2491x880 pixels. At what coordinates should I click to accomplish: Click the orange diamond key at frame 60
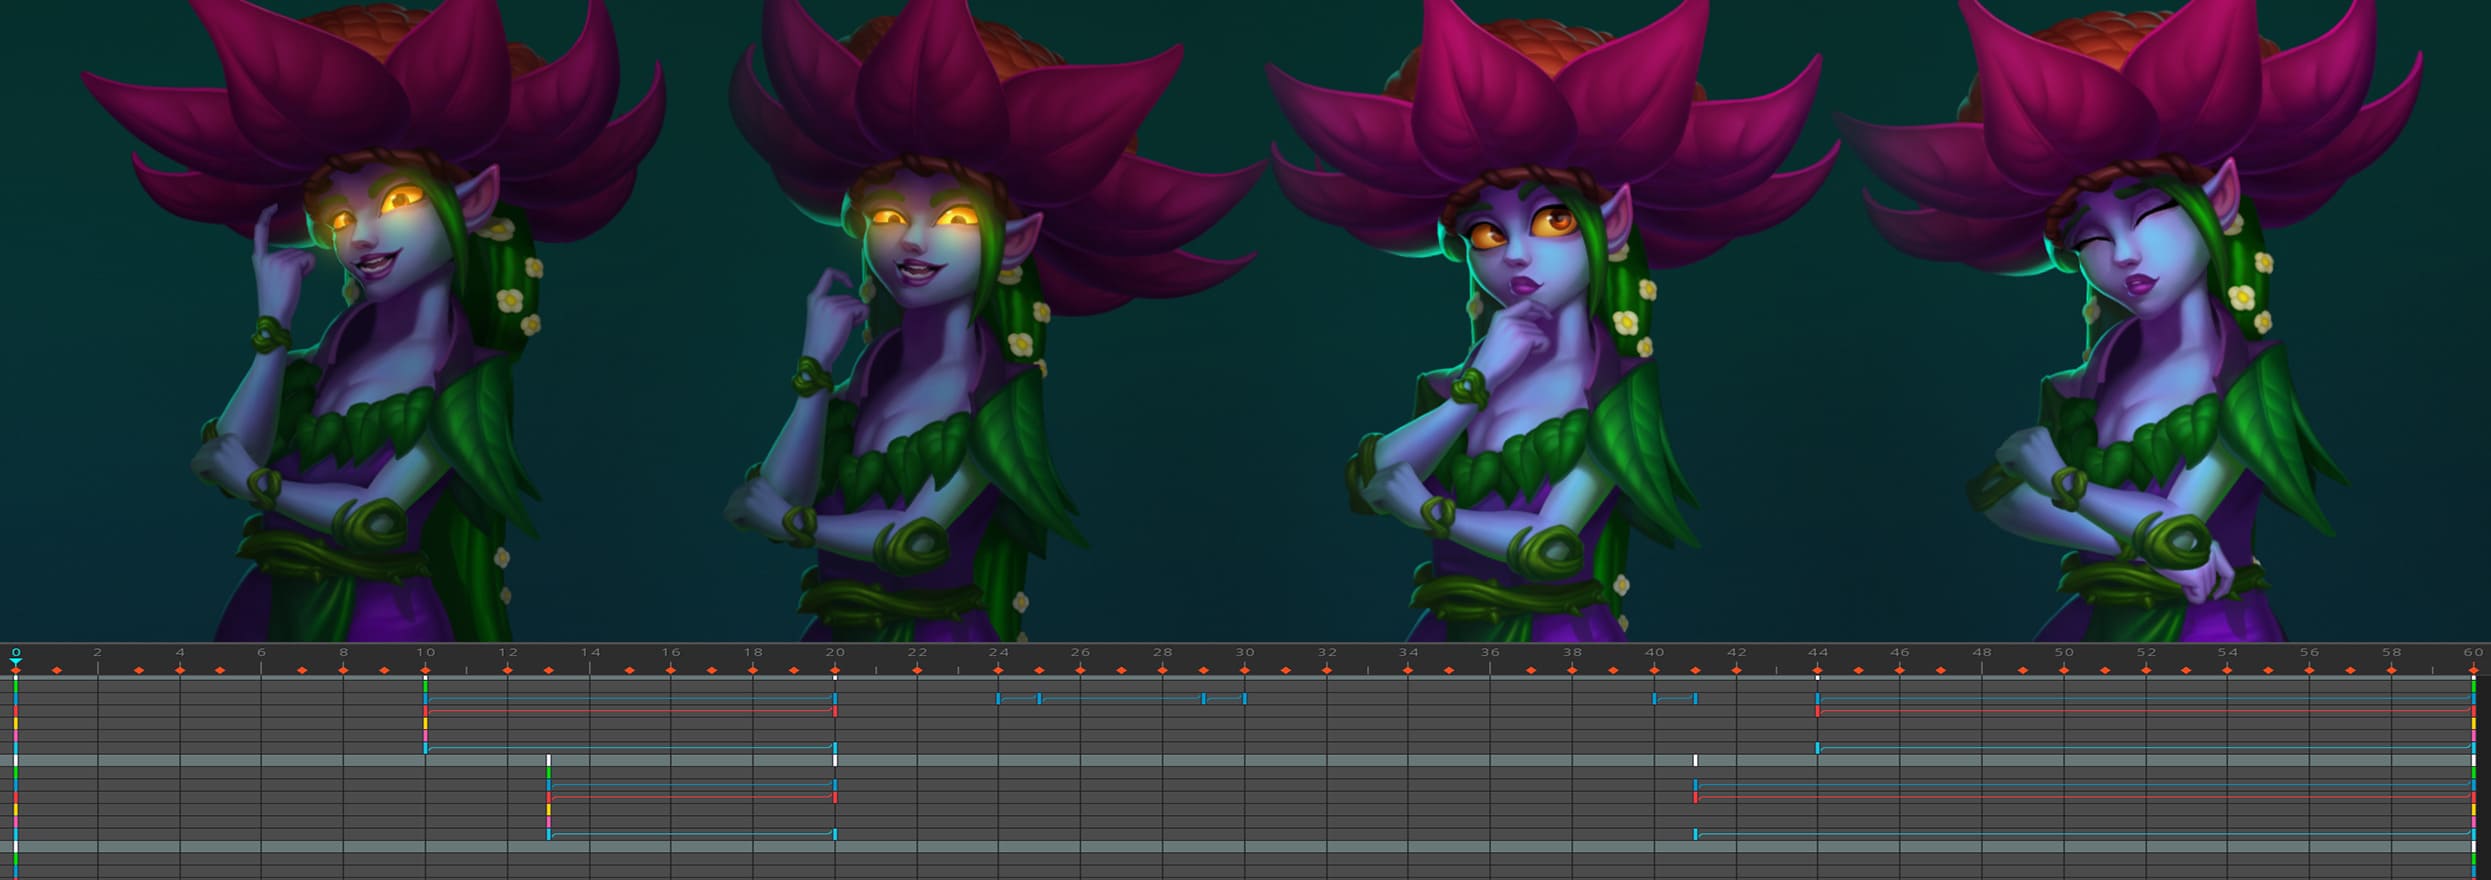coord(2473,670)
